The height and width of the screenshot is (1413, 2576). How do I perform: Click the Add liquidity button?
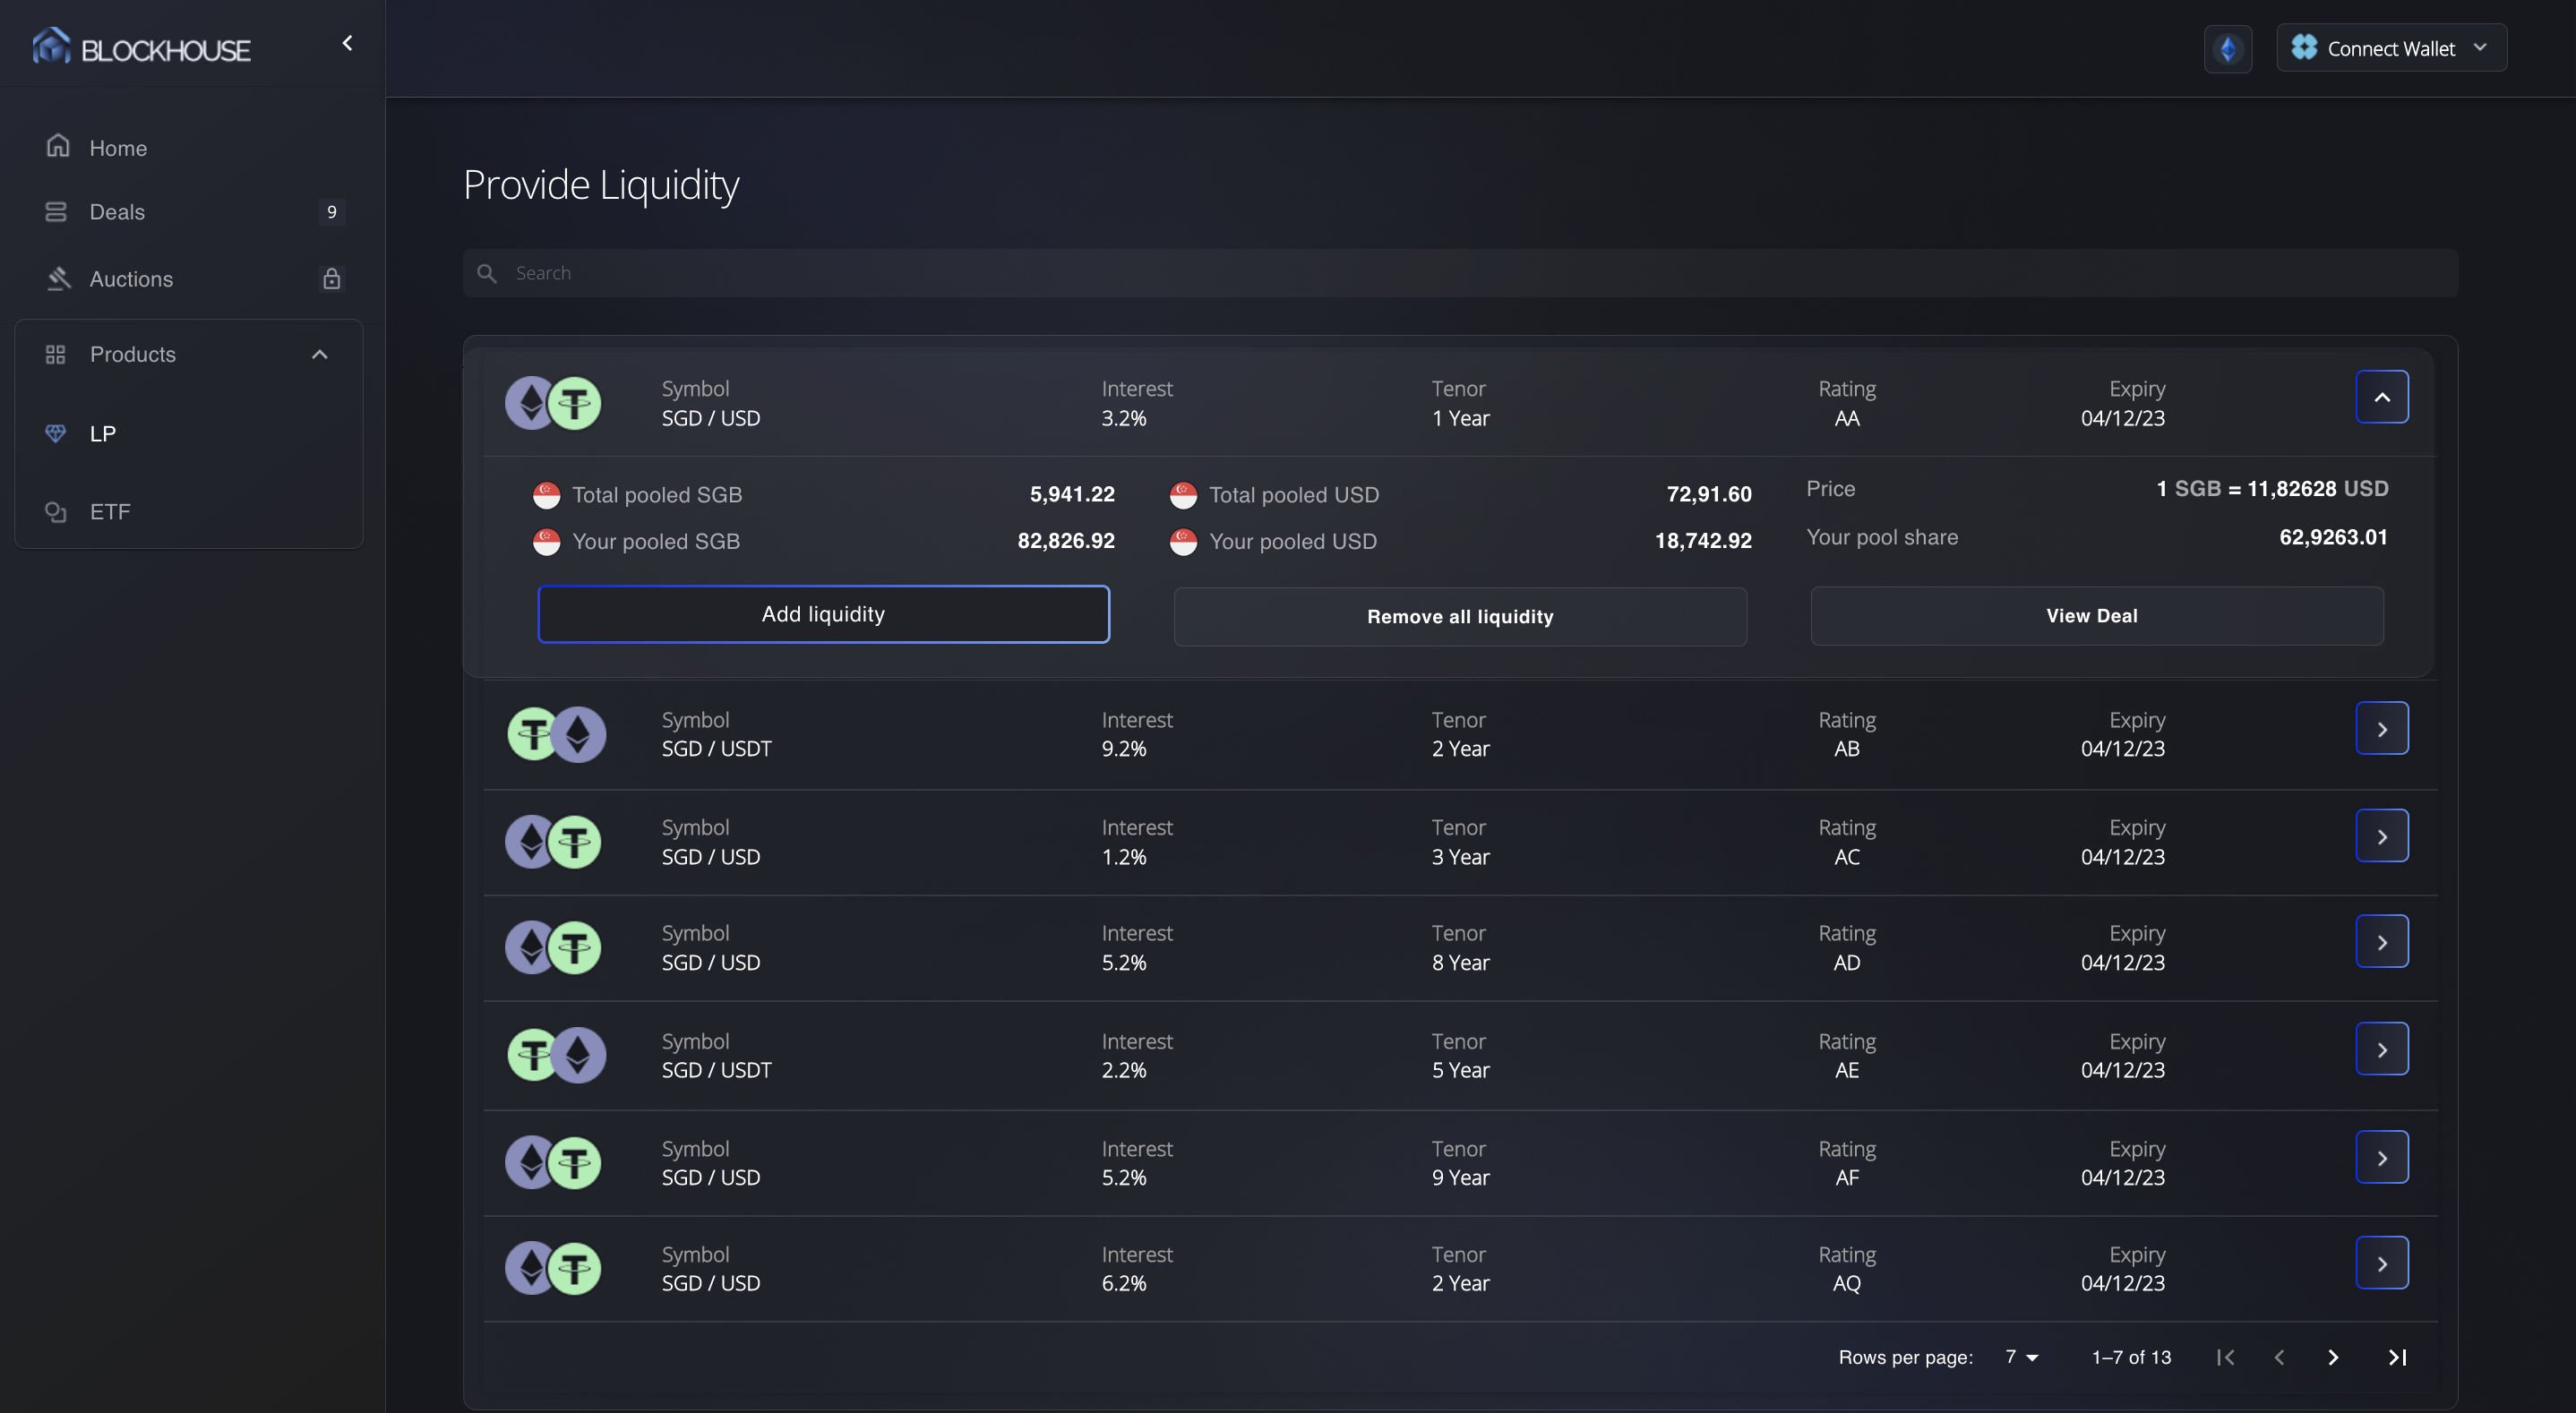(x=823, y=614)
